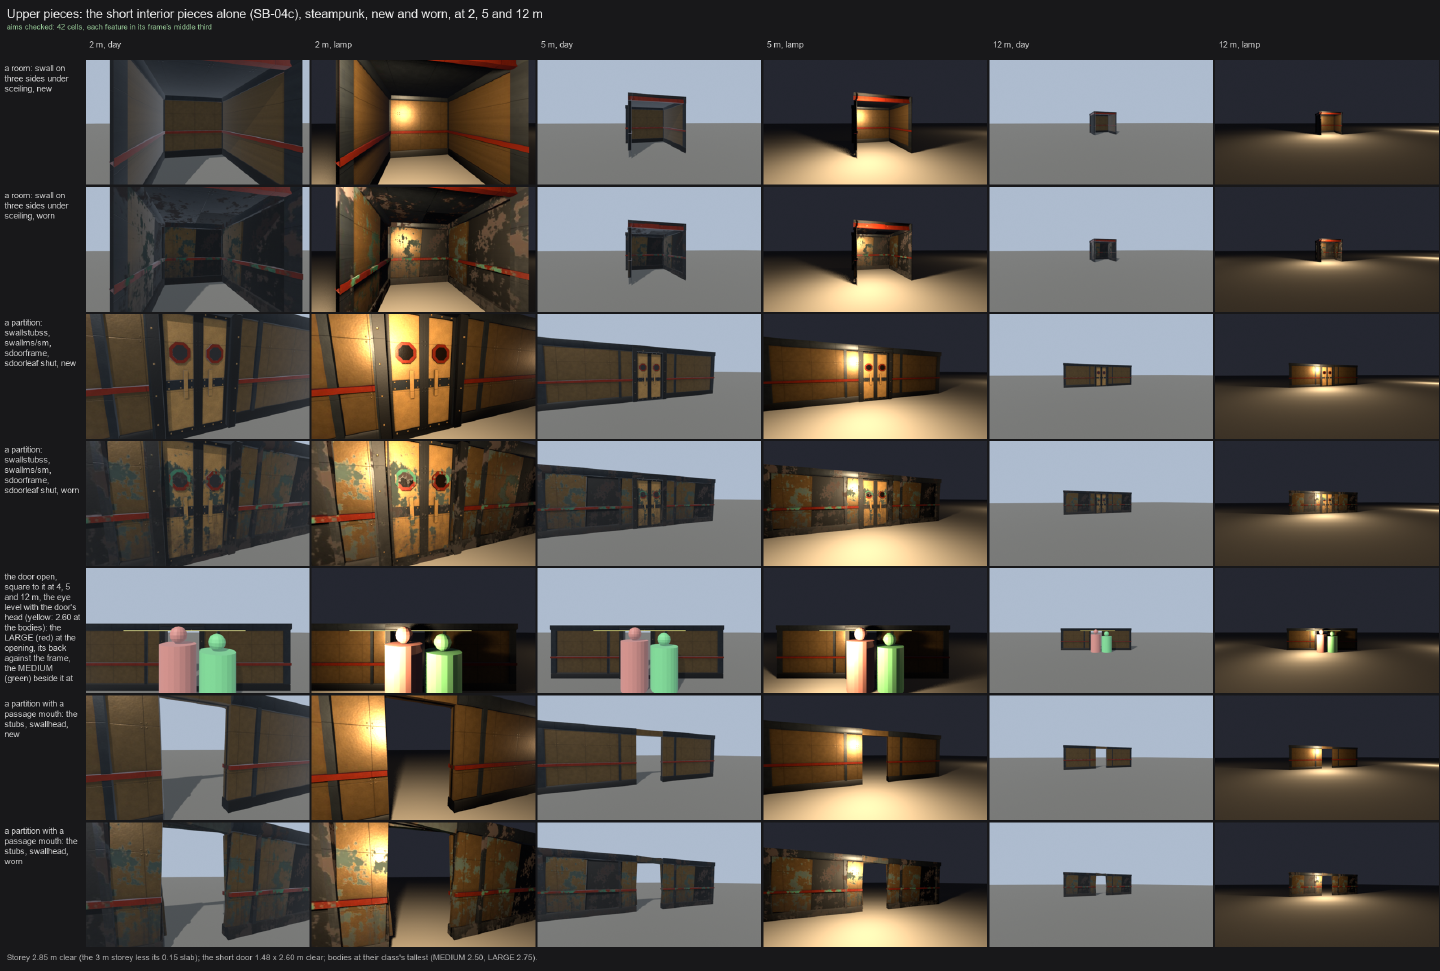The image size is (1440, 971).
Task: Open the worn room render at 2 m, day
Action: point(197,249)
